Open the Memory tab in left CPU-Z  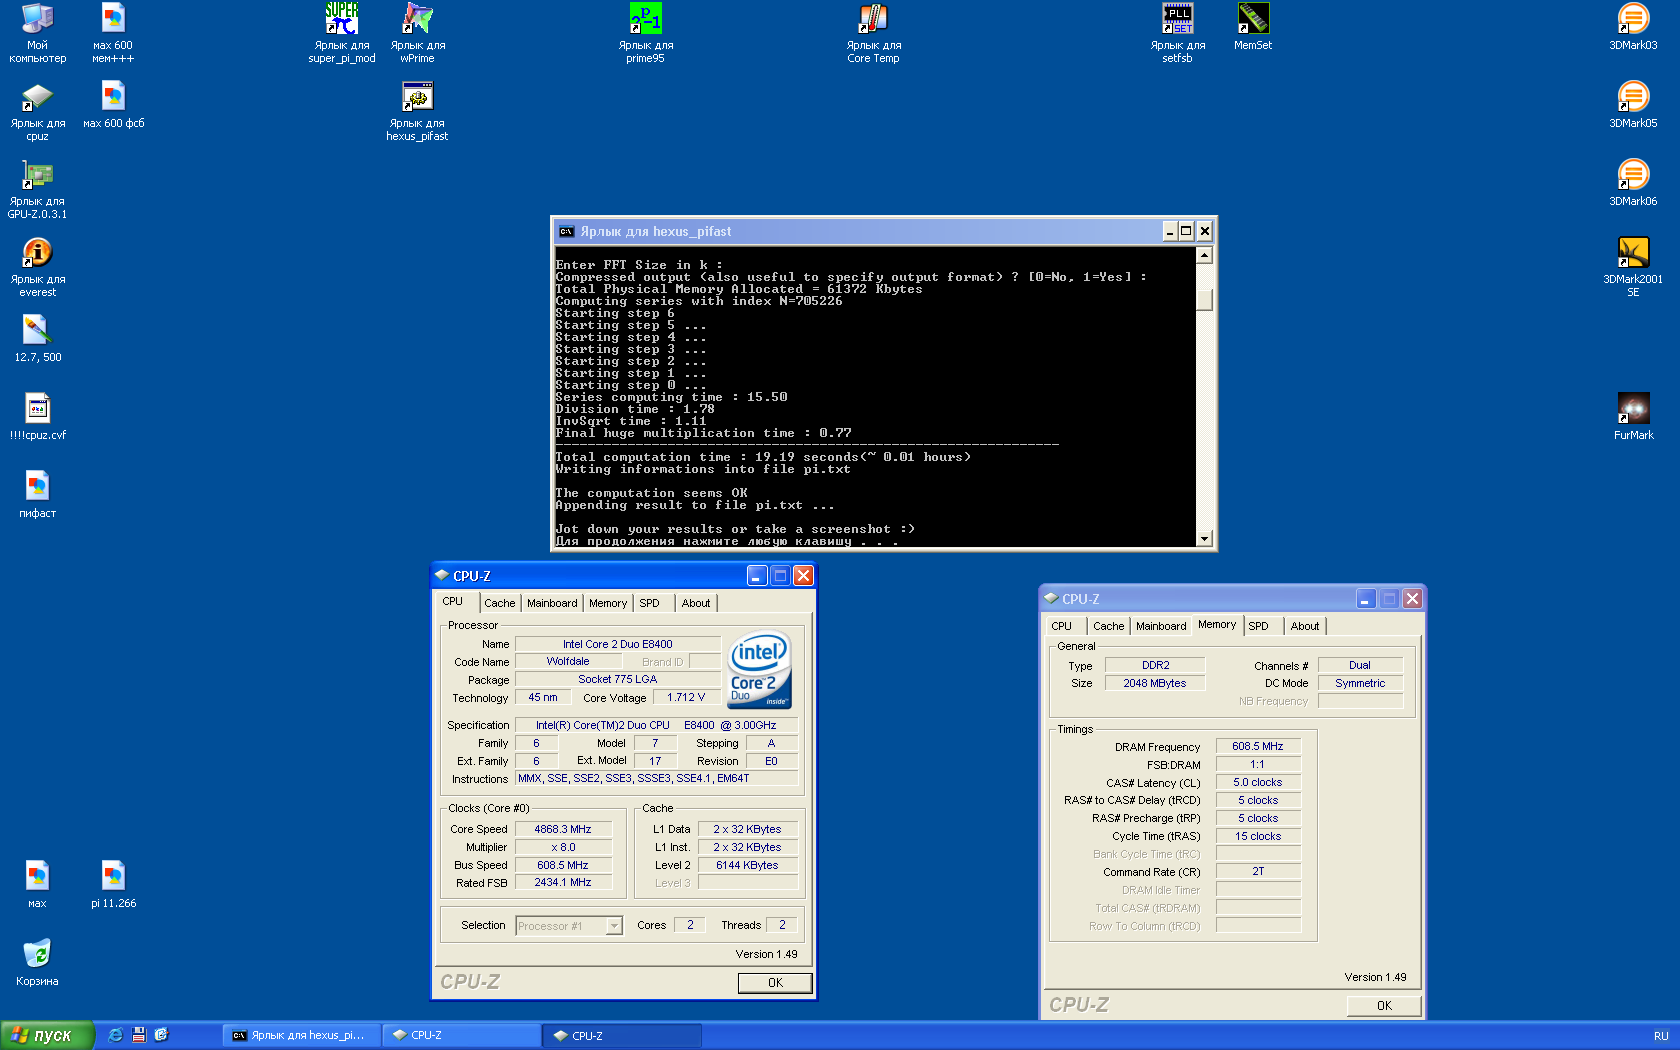608,603
